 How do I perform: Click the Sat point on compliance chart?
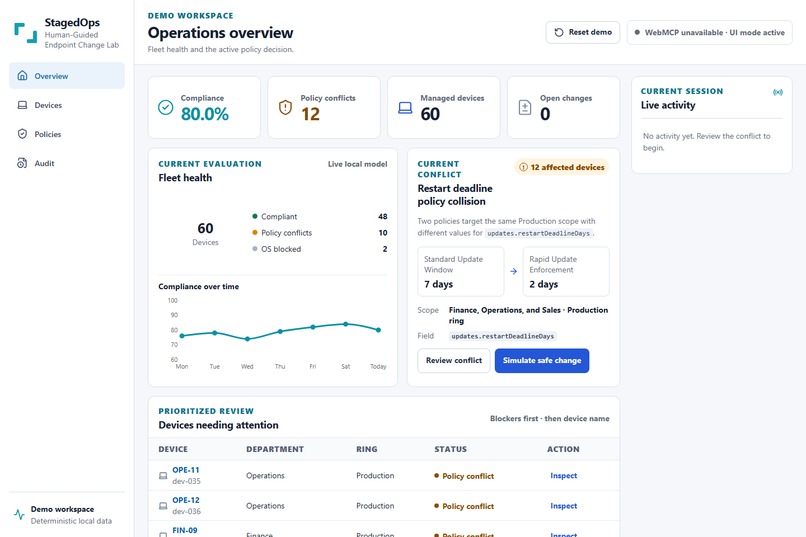tap(345, 324)
